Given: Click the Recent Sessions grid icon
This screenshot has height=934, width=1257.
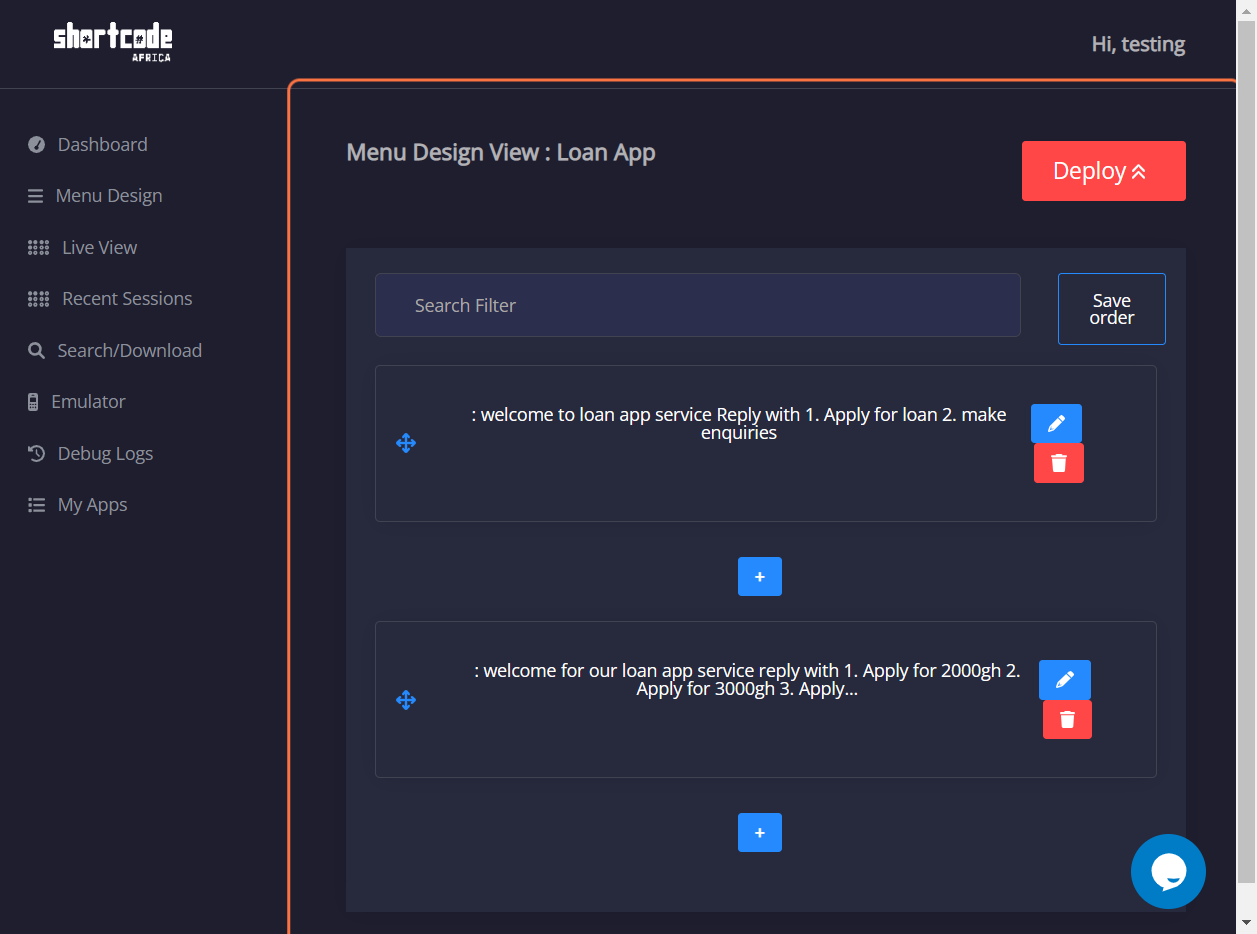Looking at the screenshot, I should [38, 299].
